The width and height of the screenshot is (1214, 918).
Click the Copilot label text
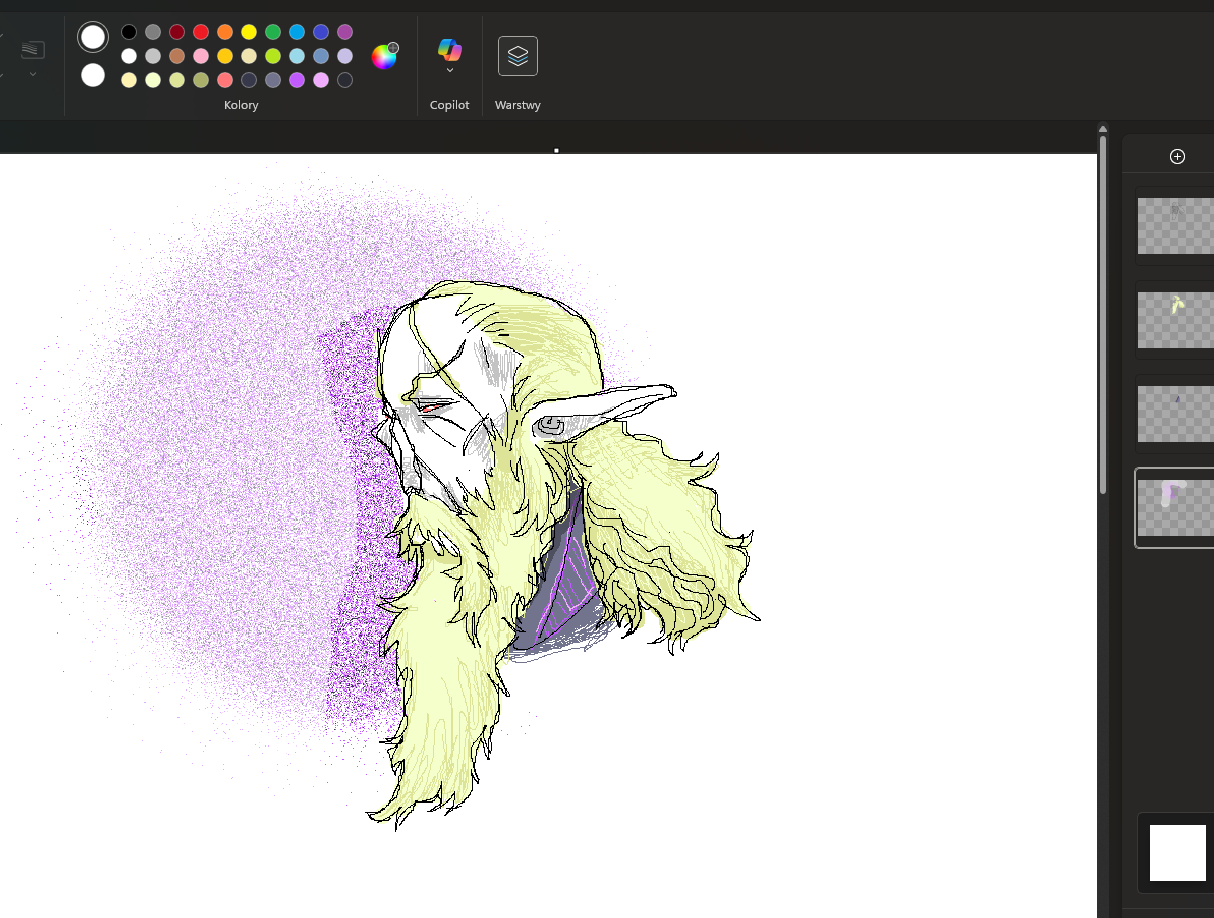pyautogui.click(x=450, y=105)
